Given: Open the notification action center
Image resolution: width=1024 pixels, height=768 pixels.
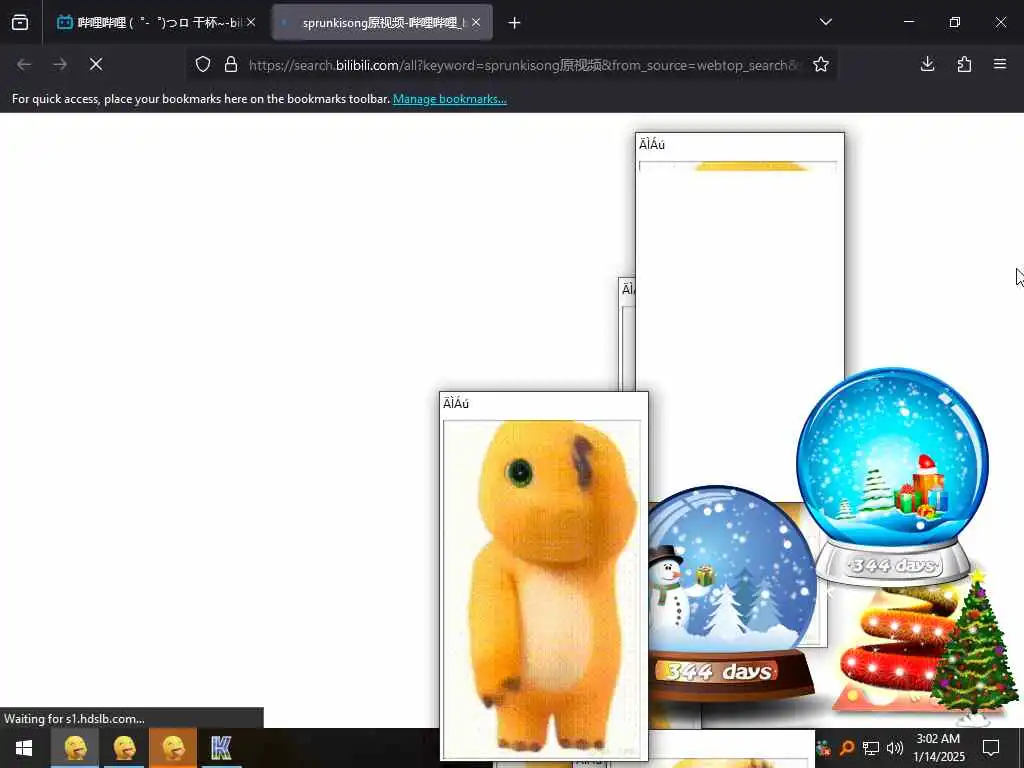Looking at the screenshot, I should [991, 748].
